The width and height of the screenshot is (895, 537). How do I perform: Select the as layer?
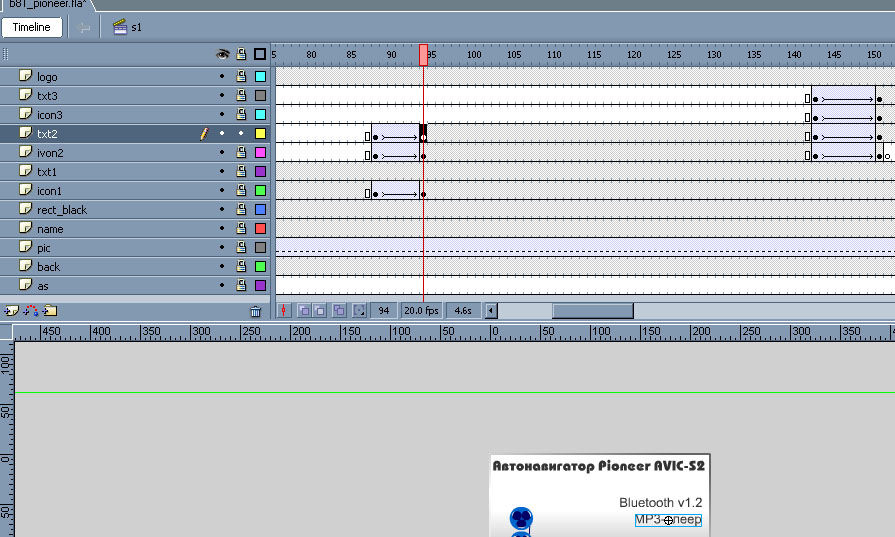(135, 285)
